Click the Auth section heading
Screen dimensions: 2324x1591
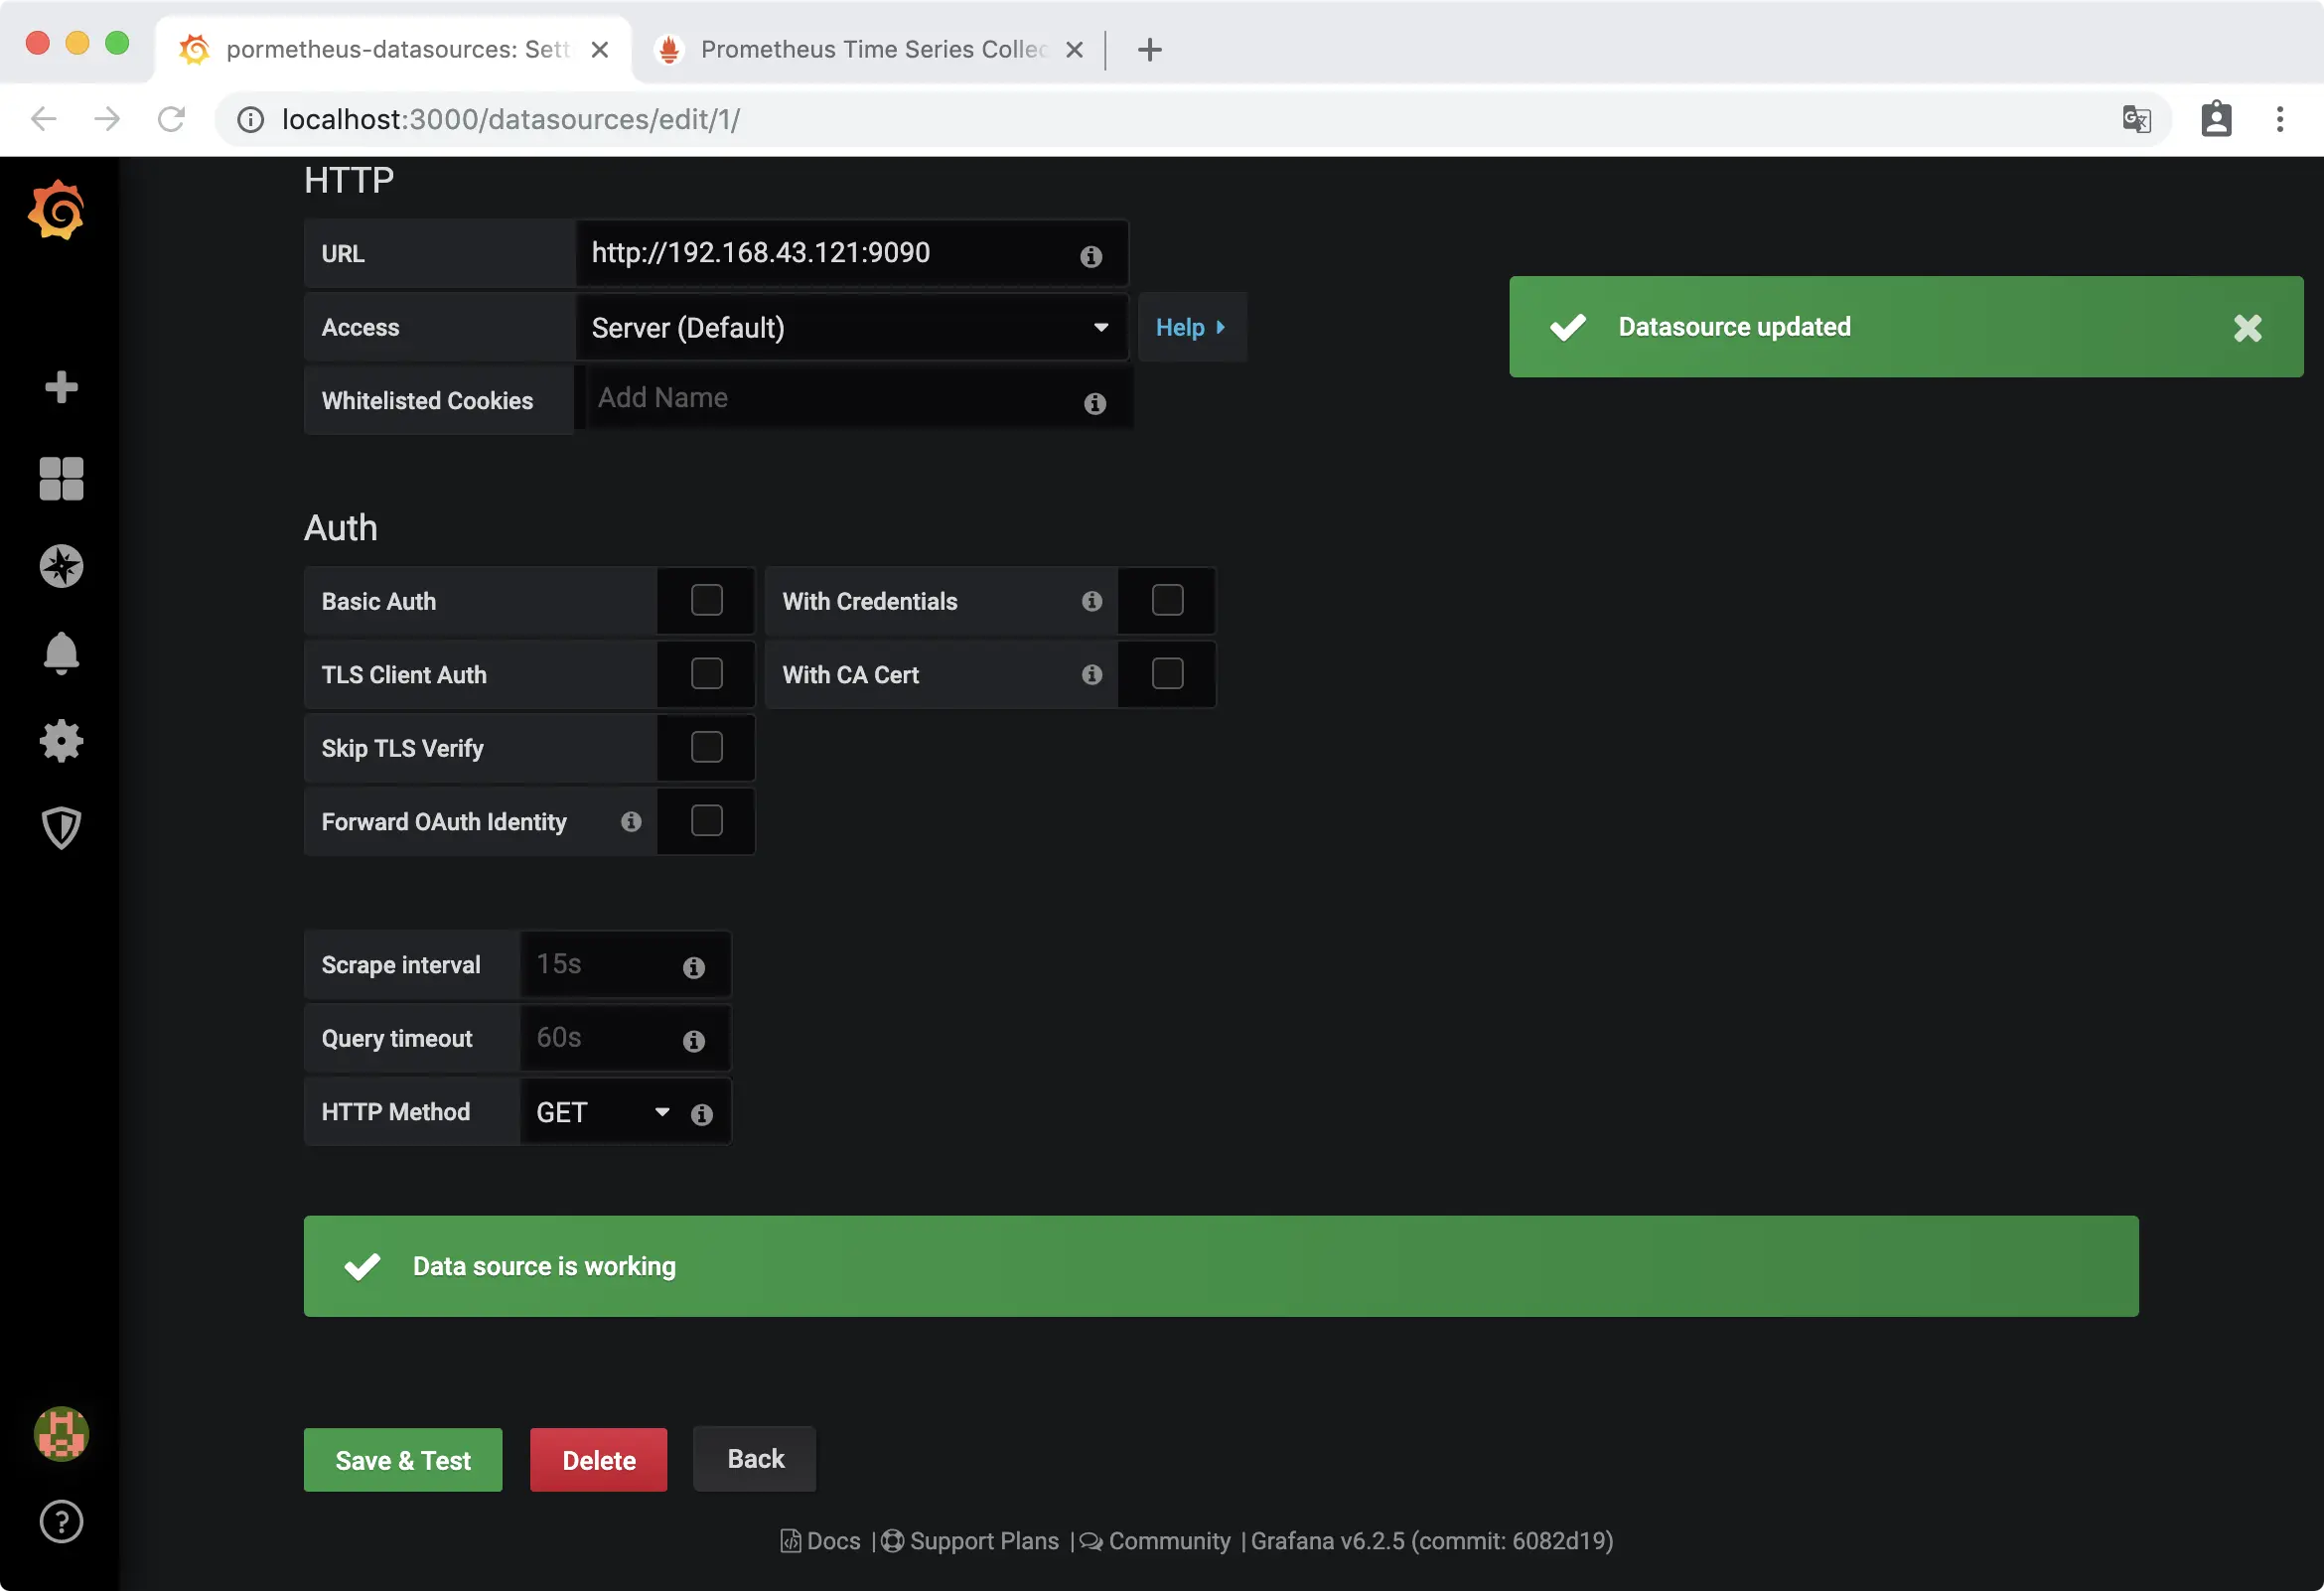(341, 527)
